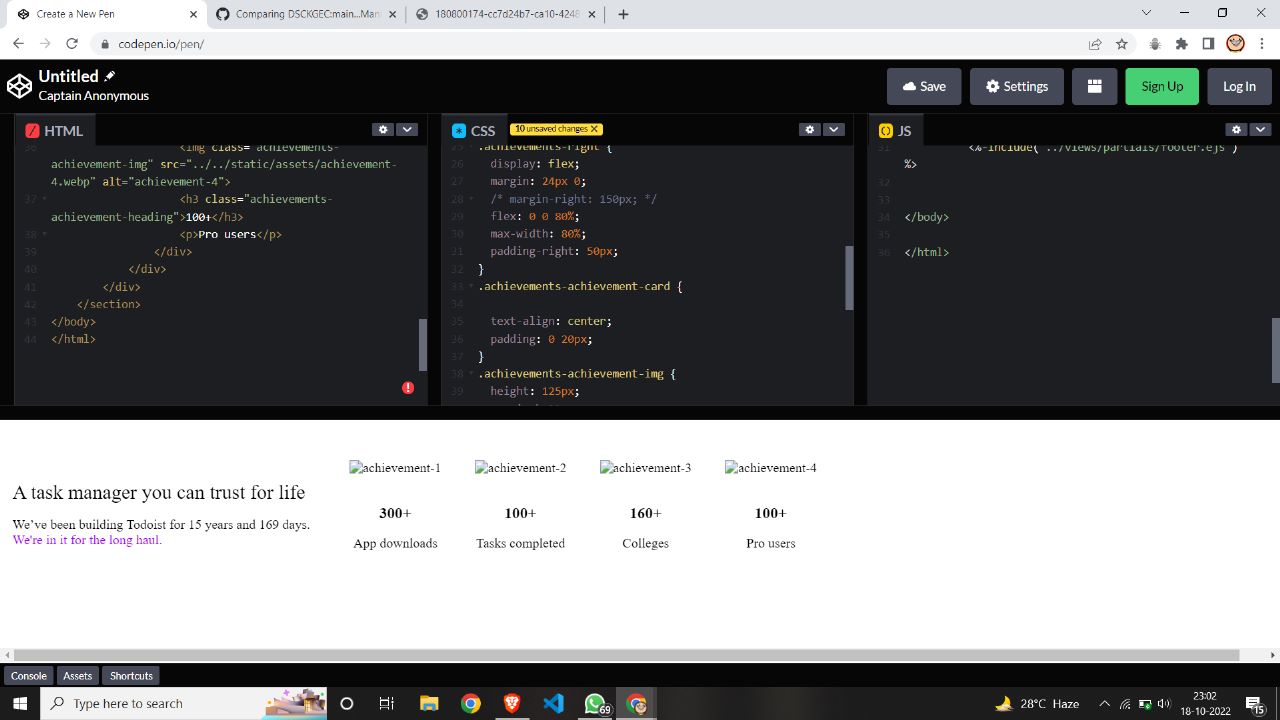
Task: Click the "300+" heading in preview
Action: tap(395, 513)
